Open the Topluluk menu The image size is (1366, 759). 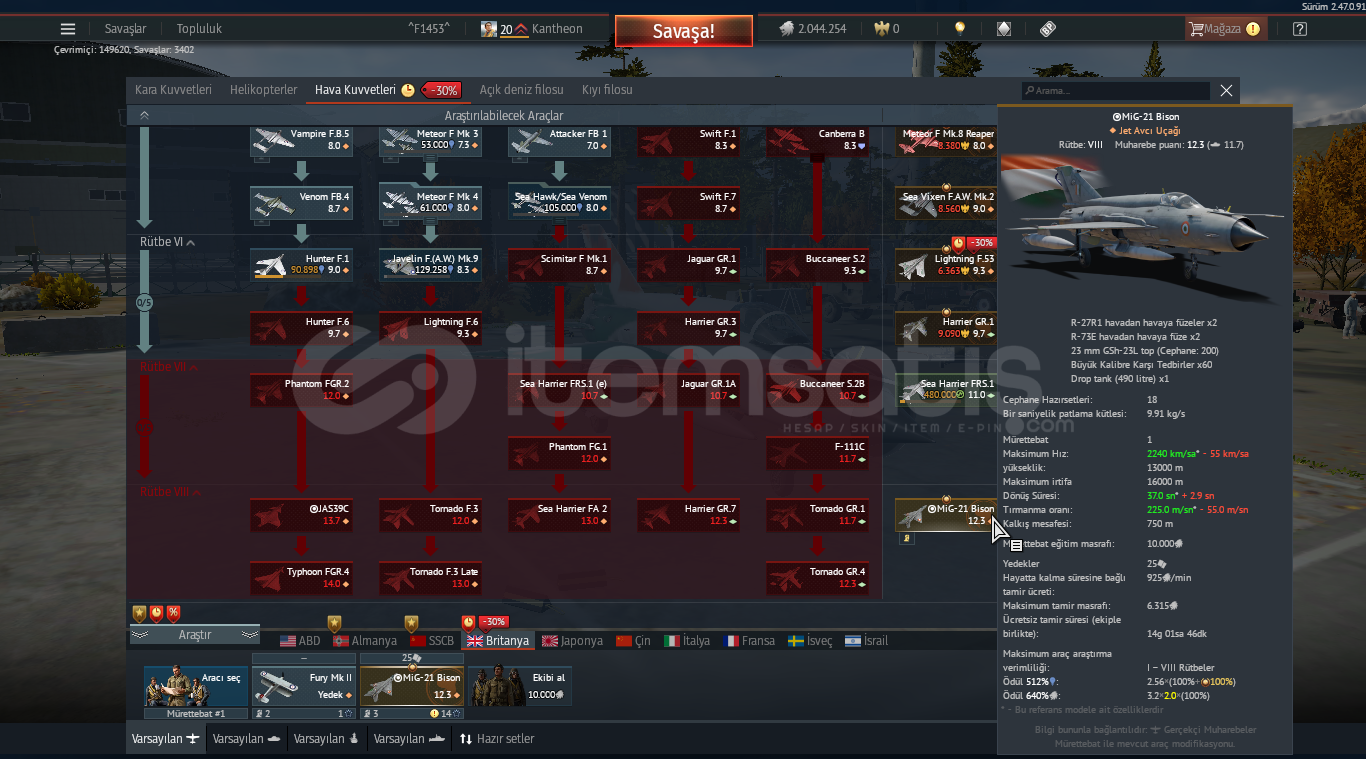point(199,29)
